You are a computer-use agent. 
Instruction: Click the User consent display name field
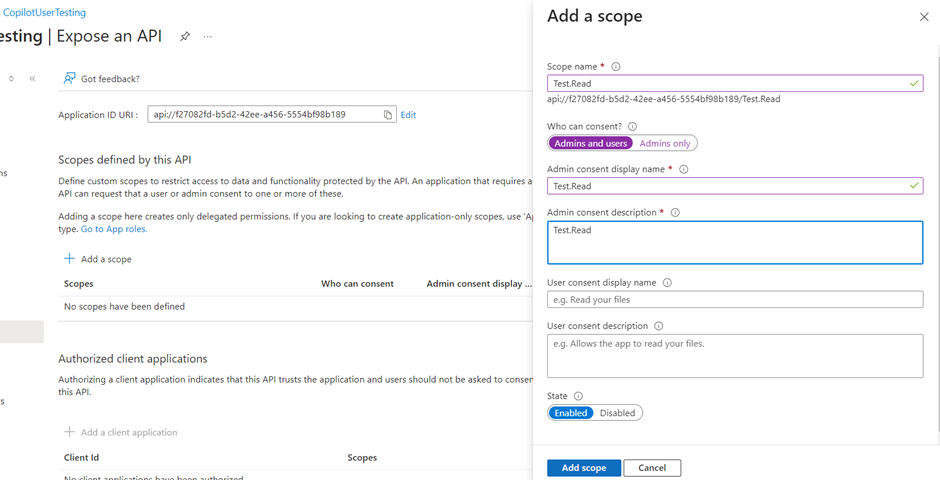coord(735,300)
